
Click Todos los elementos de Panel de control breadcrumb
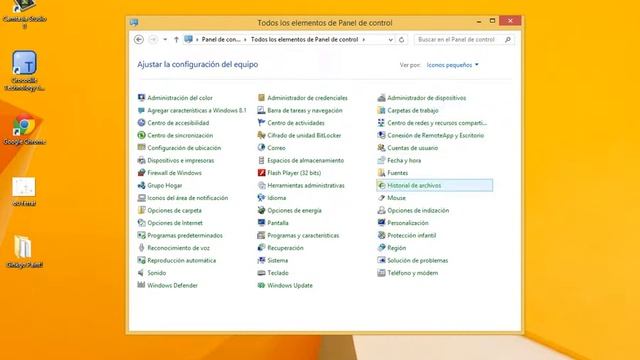click(304, 40)
